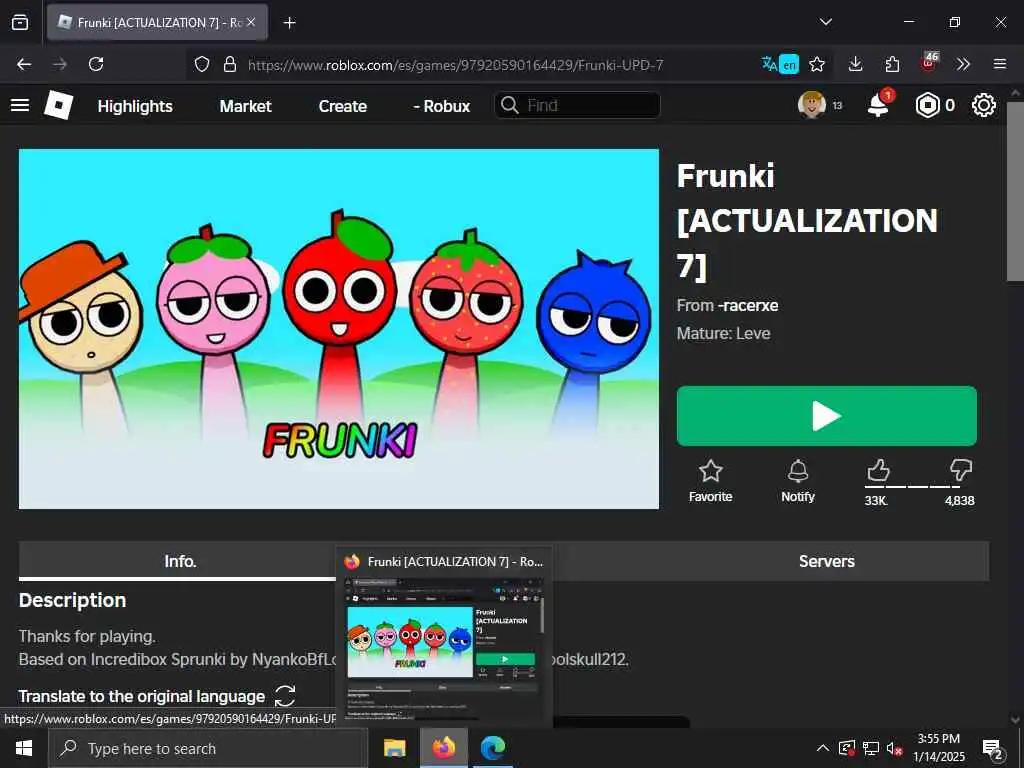The width and height of the screenshot is (1024, 768).
Task: Add the game to Favorites
Action: click(711, 481)
